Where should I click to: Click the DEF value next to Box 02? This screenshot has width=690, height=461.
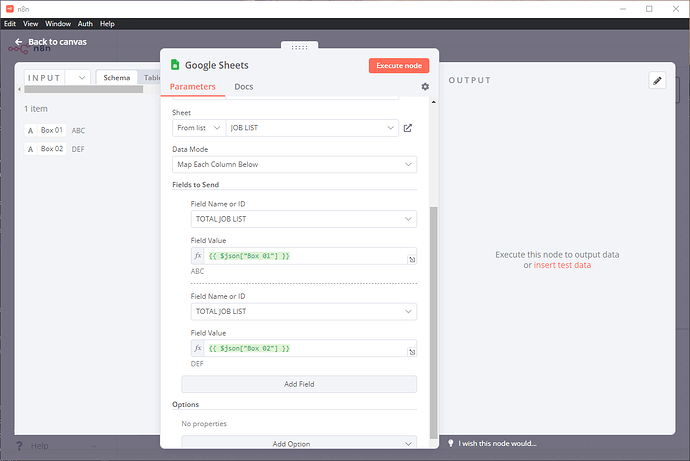tap(78, 149)
